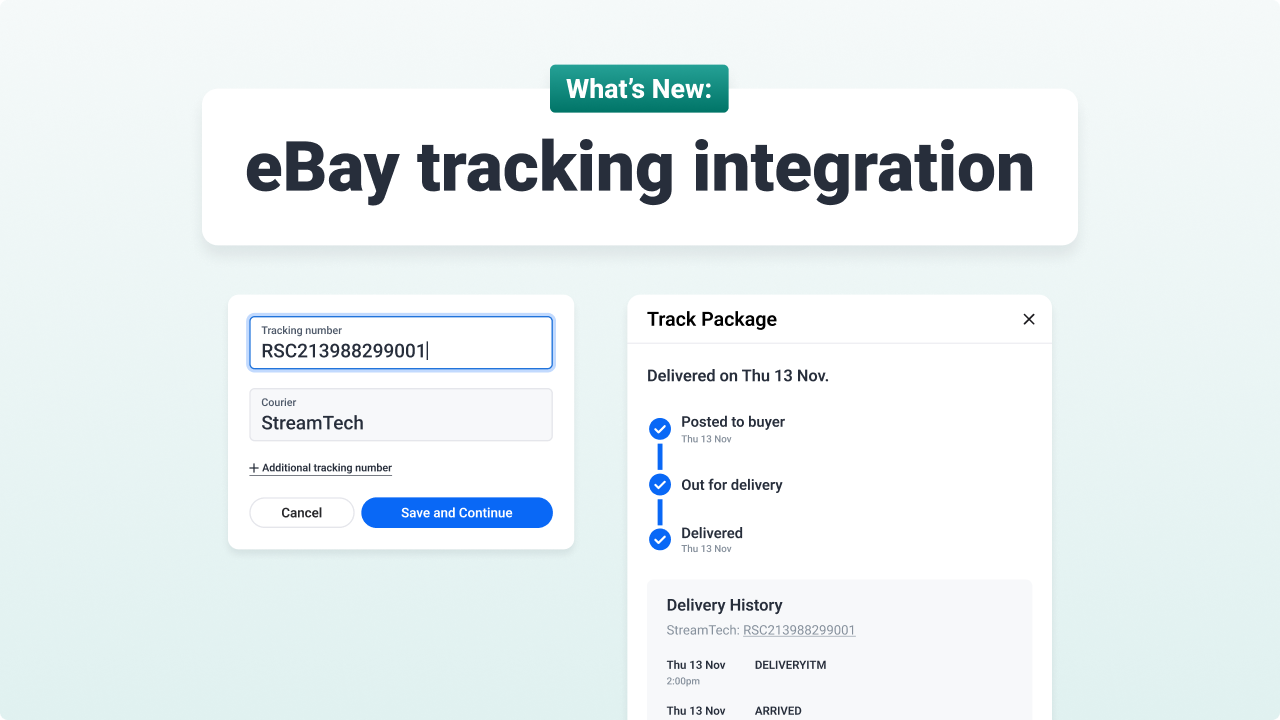
Task: Click the connector line between tracking checkmarks
Action: (660, 456)
